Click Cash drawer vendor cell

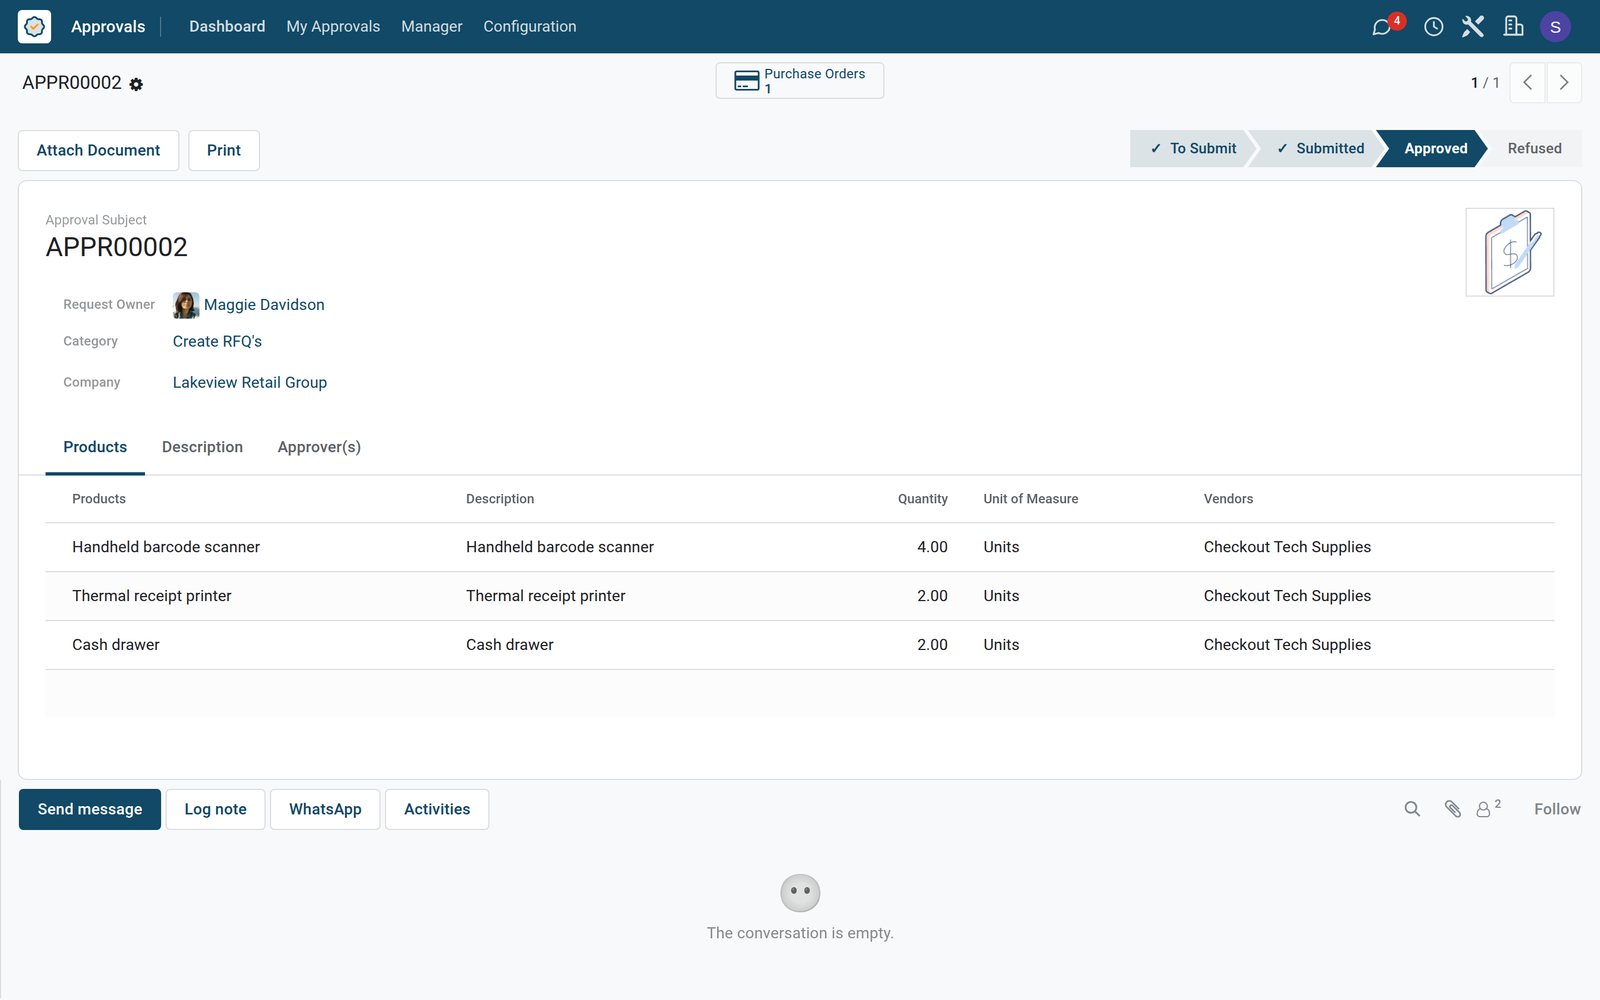pos(1287,645)
